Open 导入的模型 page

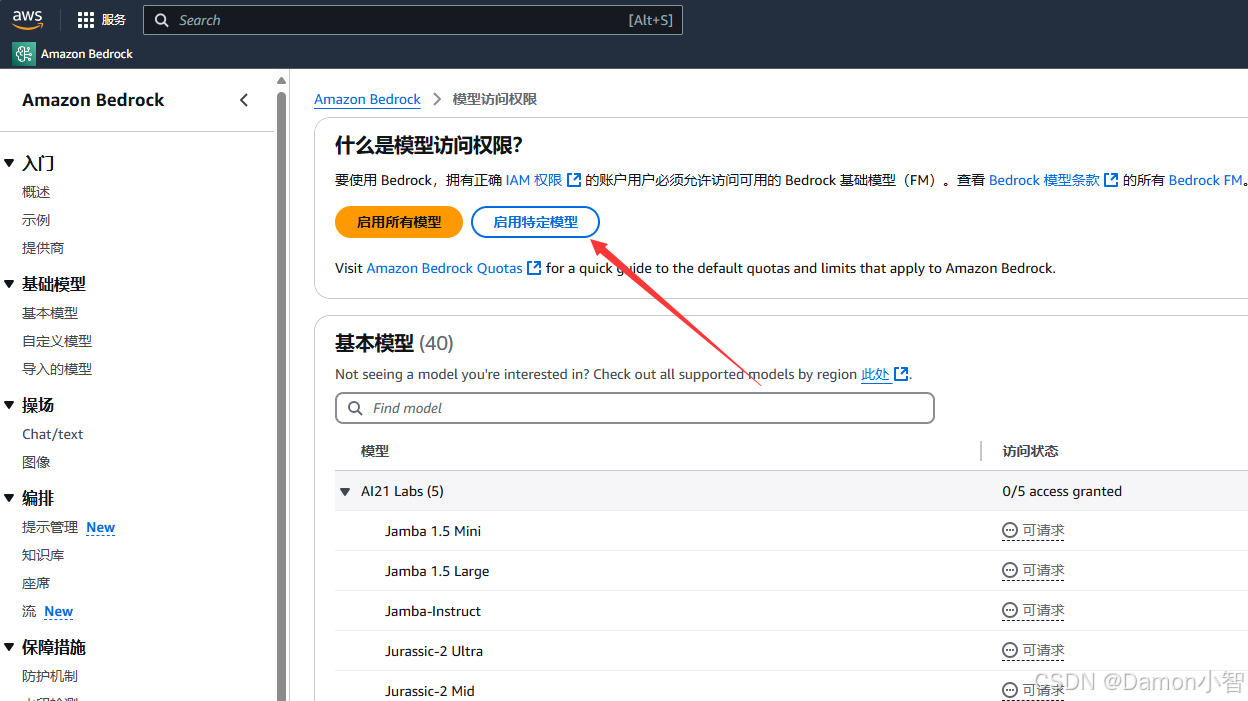point(57,369)
